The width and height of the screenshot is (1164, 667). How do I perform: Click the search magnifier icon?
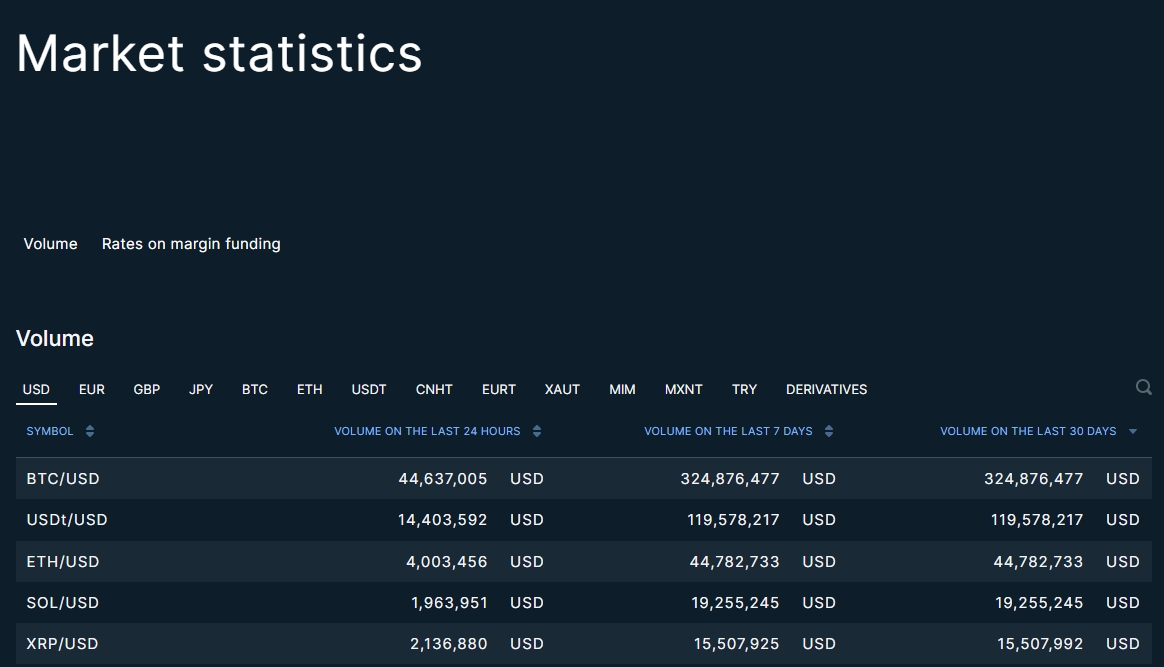click(x=1143, y=387)
